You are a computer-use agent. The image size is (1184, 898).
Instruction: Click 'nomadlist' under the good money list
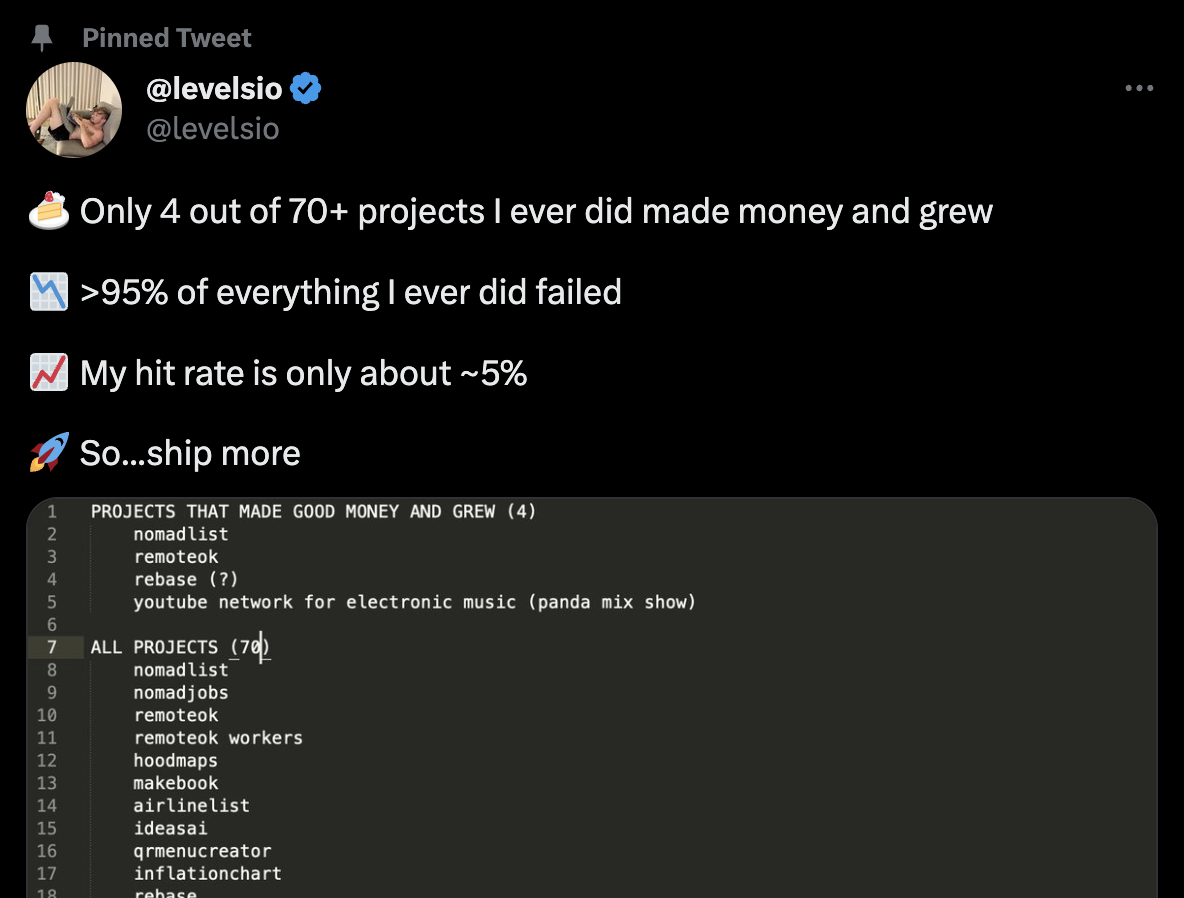(181, 533)
